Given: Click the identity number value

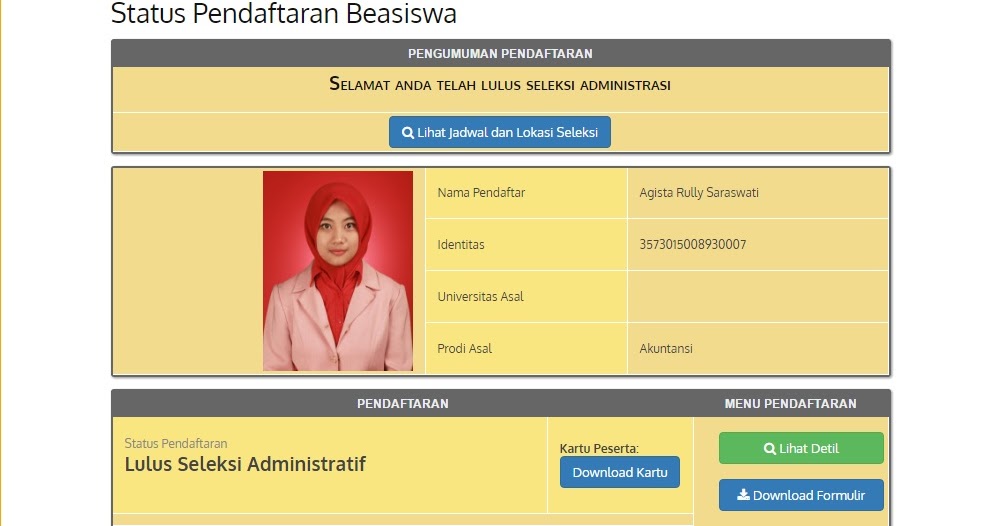Looking at the screenshot, I should click(x=693, y=244).
